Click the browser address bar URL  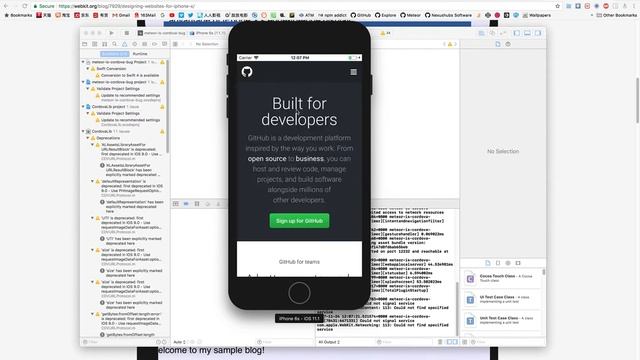pyautogui.click(x=127, y=6)
